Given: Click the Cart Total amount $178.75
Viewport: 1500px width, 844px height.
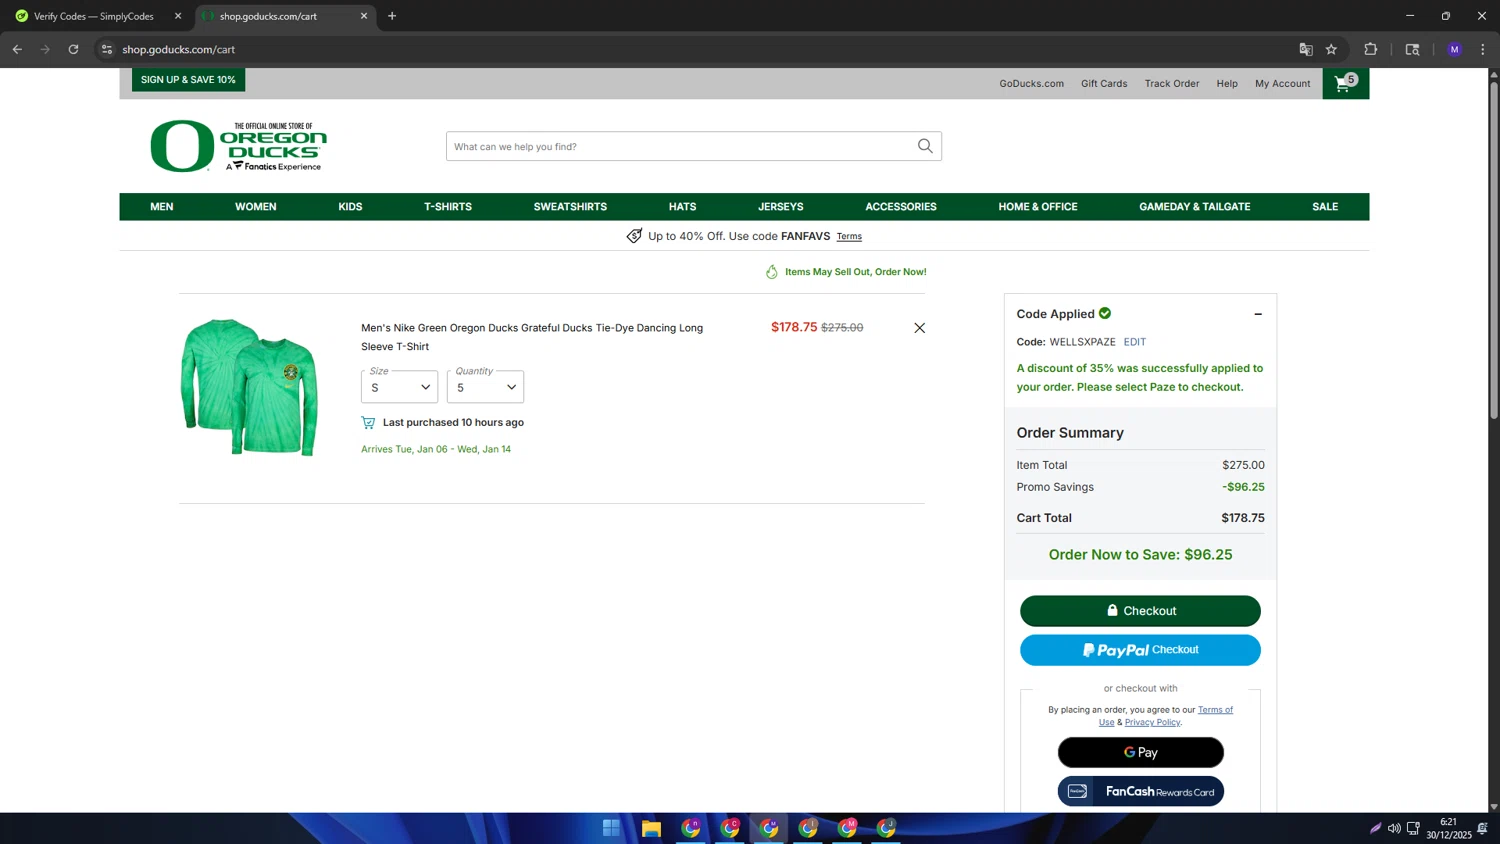Looking at the screenshot, I should [x=1243, y=518].
